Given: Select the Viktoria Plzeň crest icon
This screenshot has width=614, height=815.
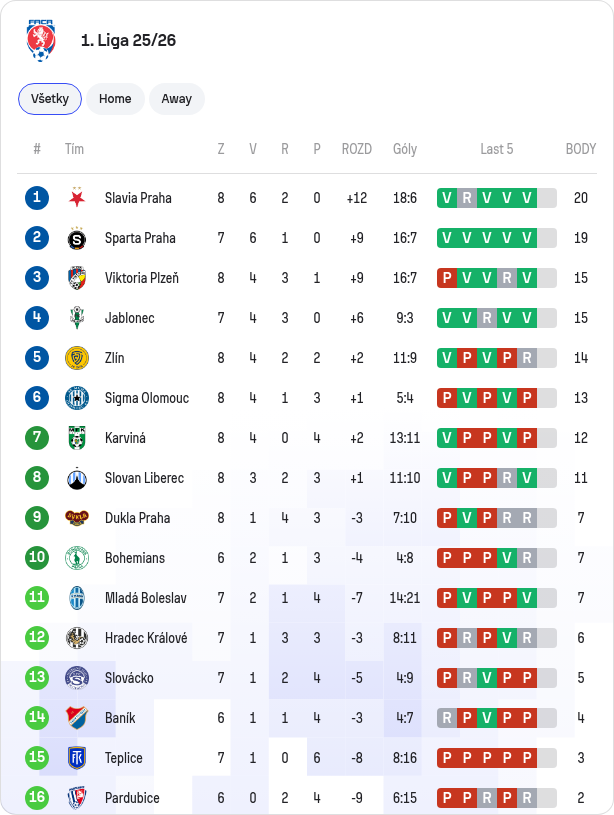Looking at the screenshot, I should tap(77, 278).
